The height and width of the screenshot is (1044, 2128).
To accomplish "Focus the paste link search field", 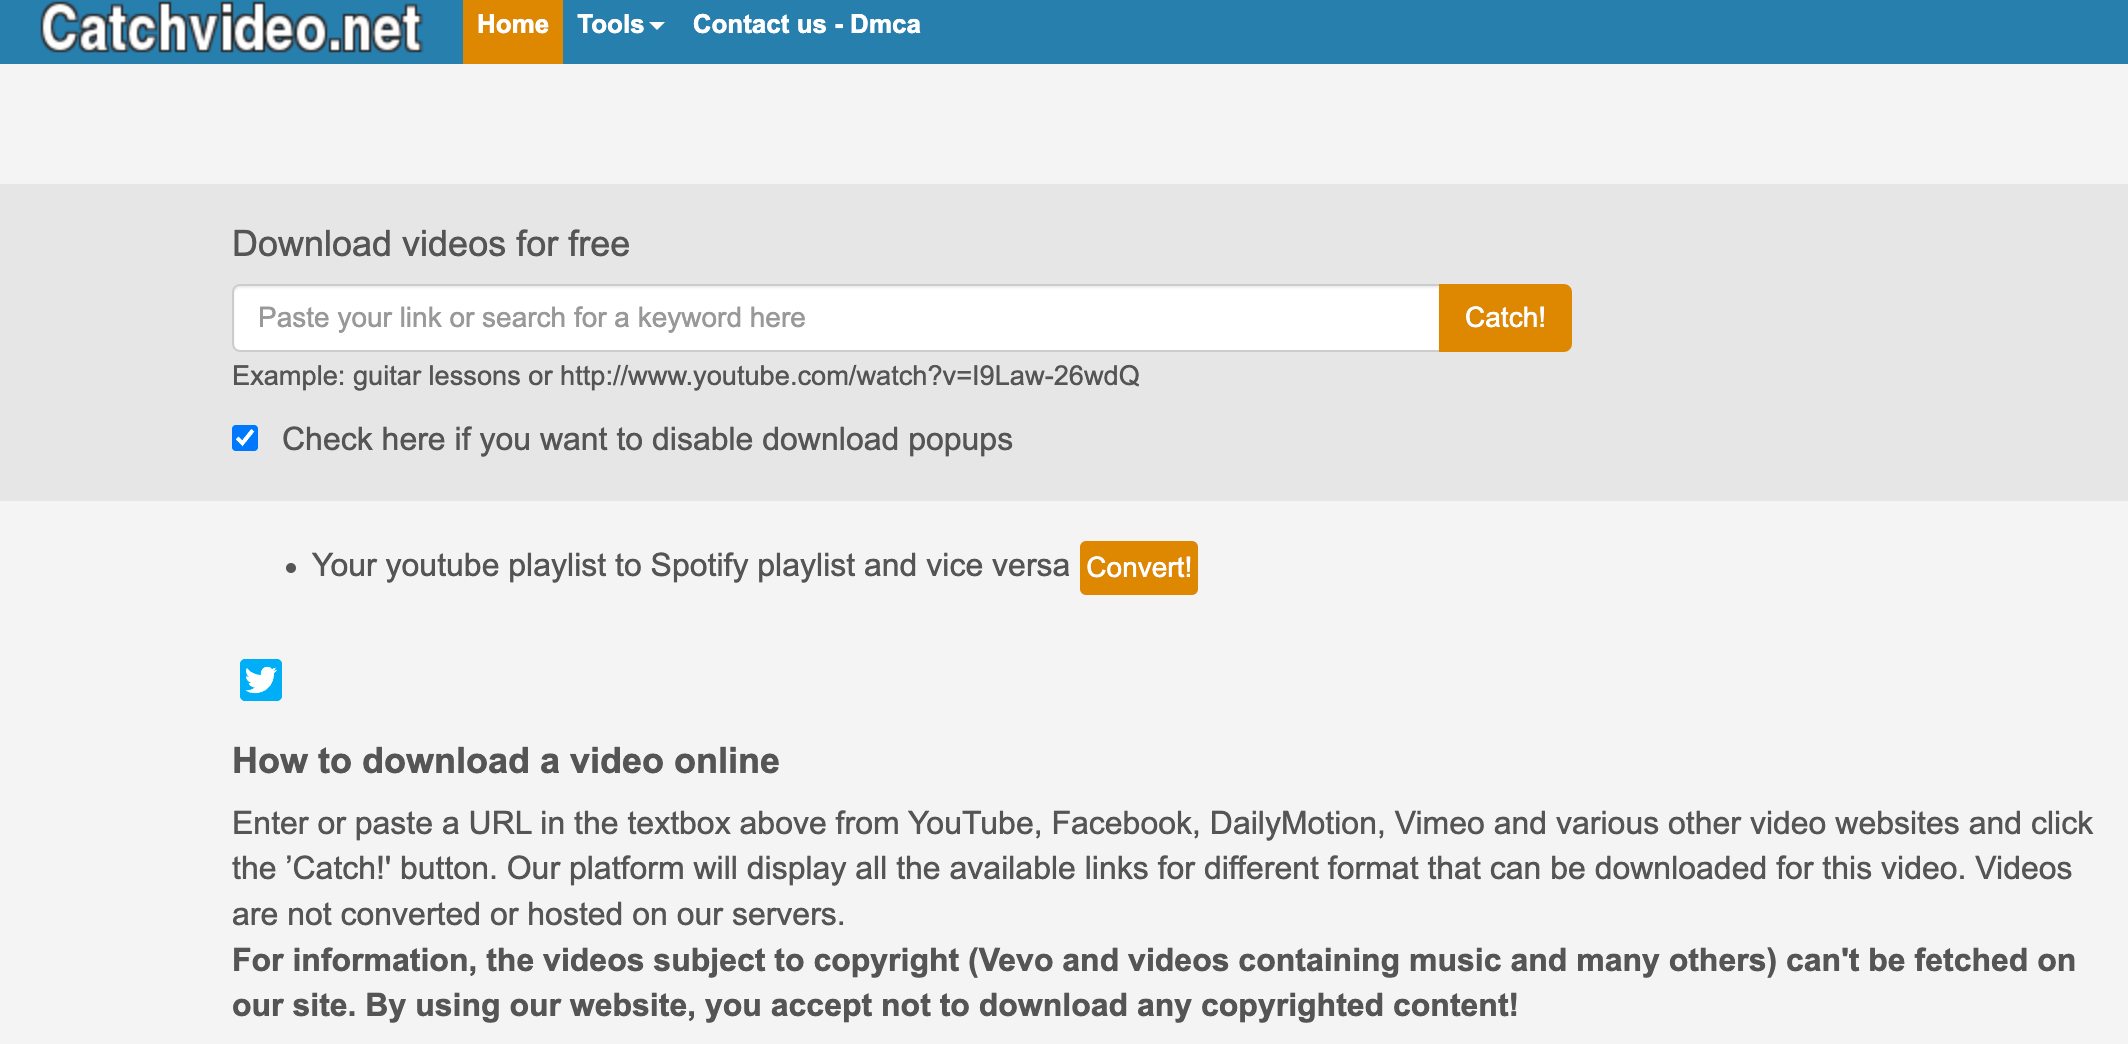I will pos(836,318).
